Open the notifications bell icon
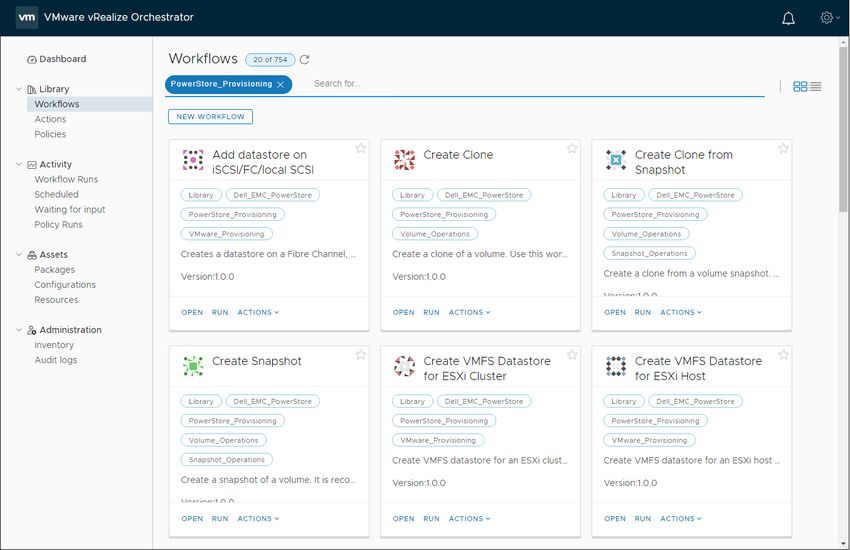This screenshot has height=550, width=850. coord(788,18)
